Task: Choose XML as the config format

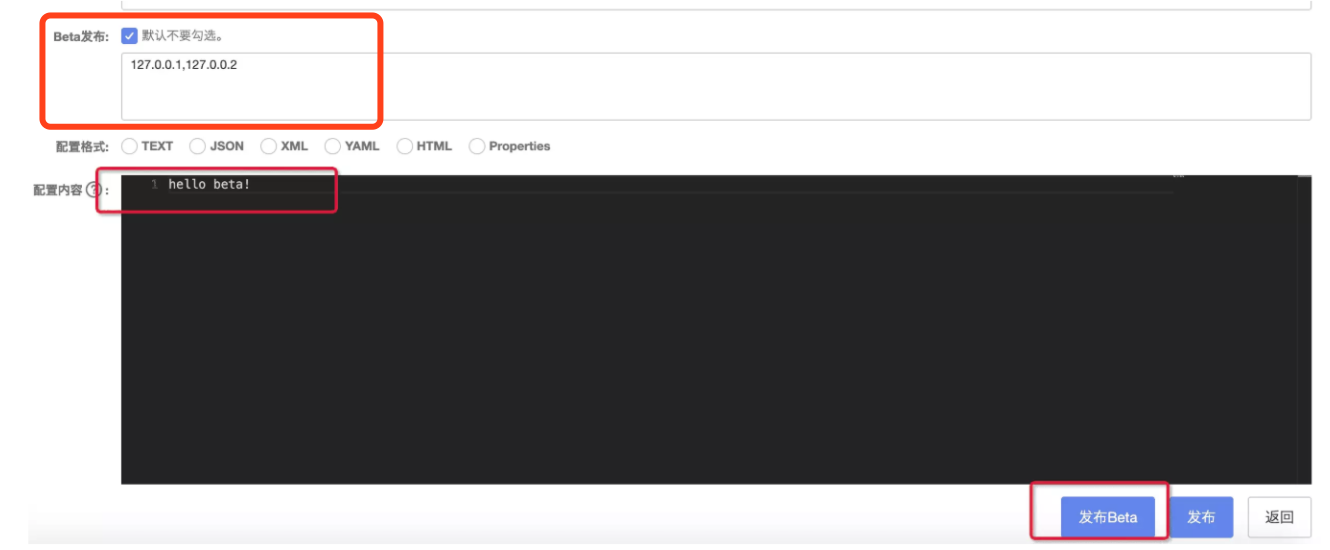Action: tap(268, 146)
